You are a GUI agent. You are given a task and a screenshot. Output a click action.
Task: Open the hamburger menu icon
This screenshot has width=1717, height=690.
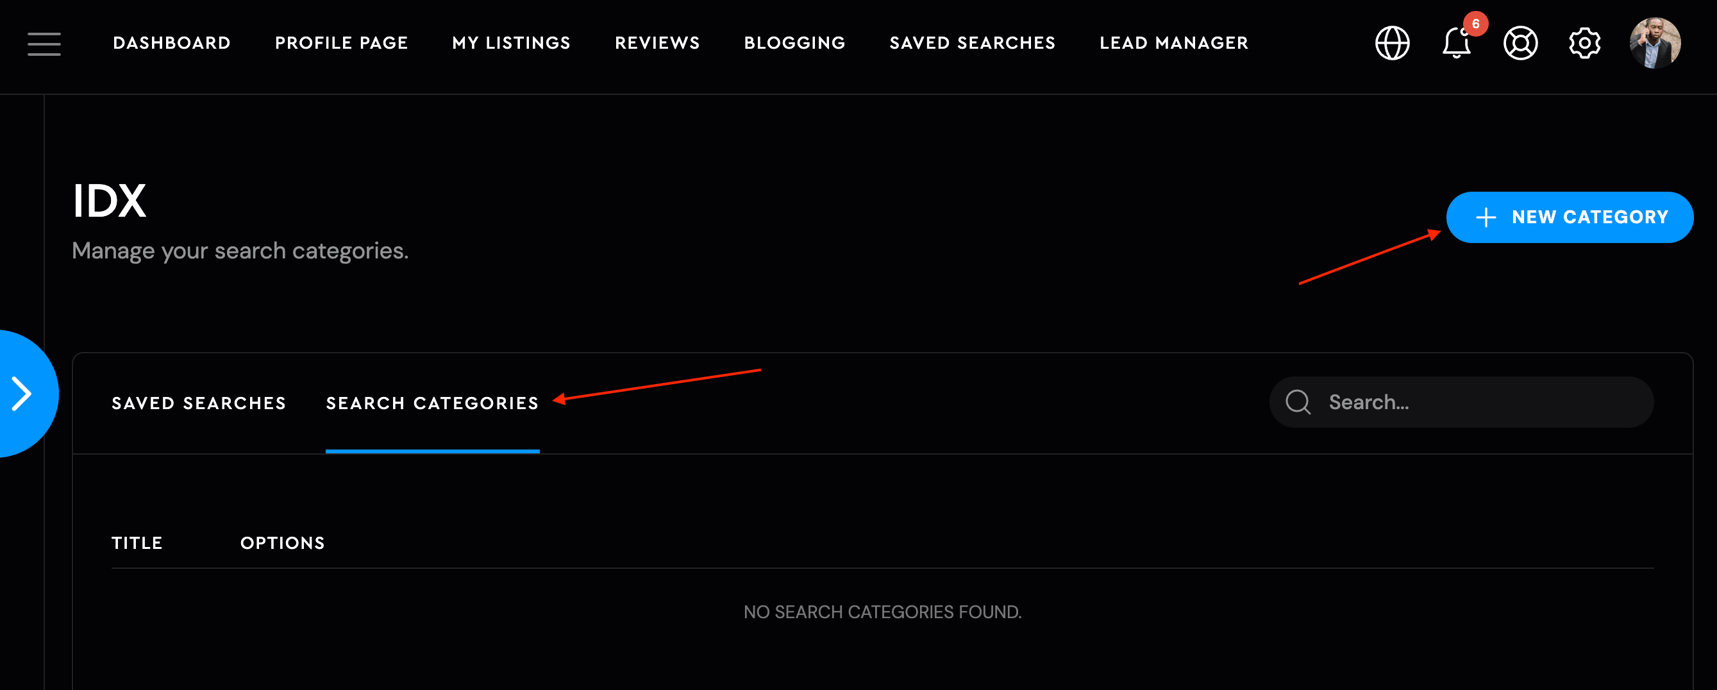coord(44,44)
